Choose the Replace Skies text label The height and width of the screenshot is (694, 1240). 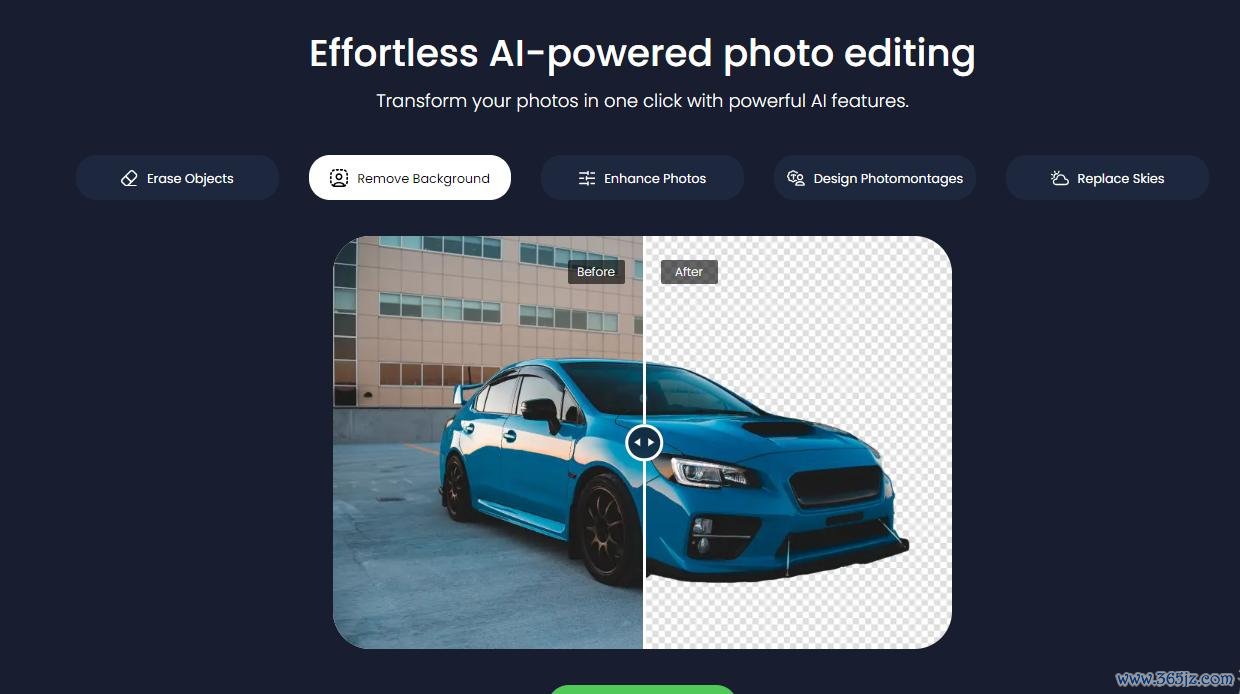1121,178
